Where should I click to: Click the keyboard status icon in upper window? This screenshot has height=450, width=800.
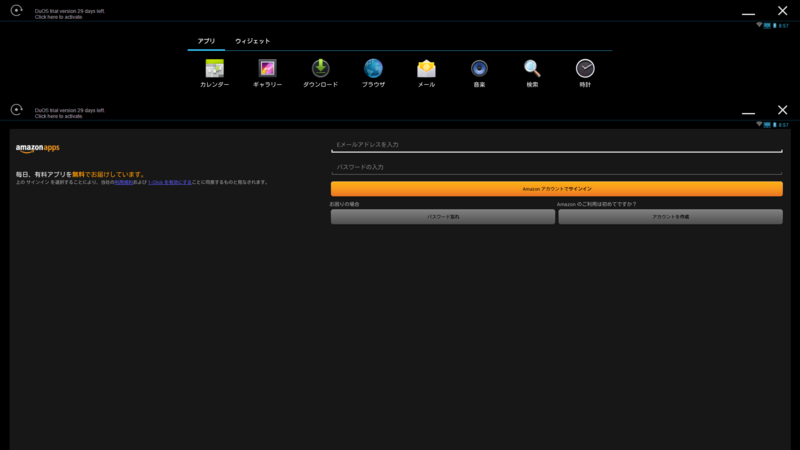pyautogui.click(x=767, y=26)
